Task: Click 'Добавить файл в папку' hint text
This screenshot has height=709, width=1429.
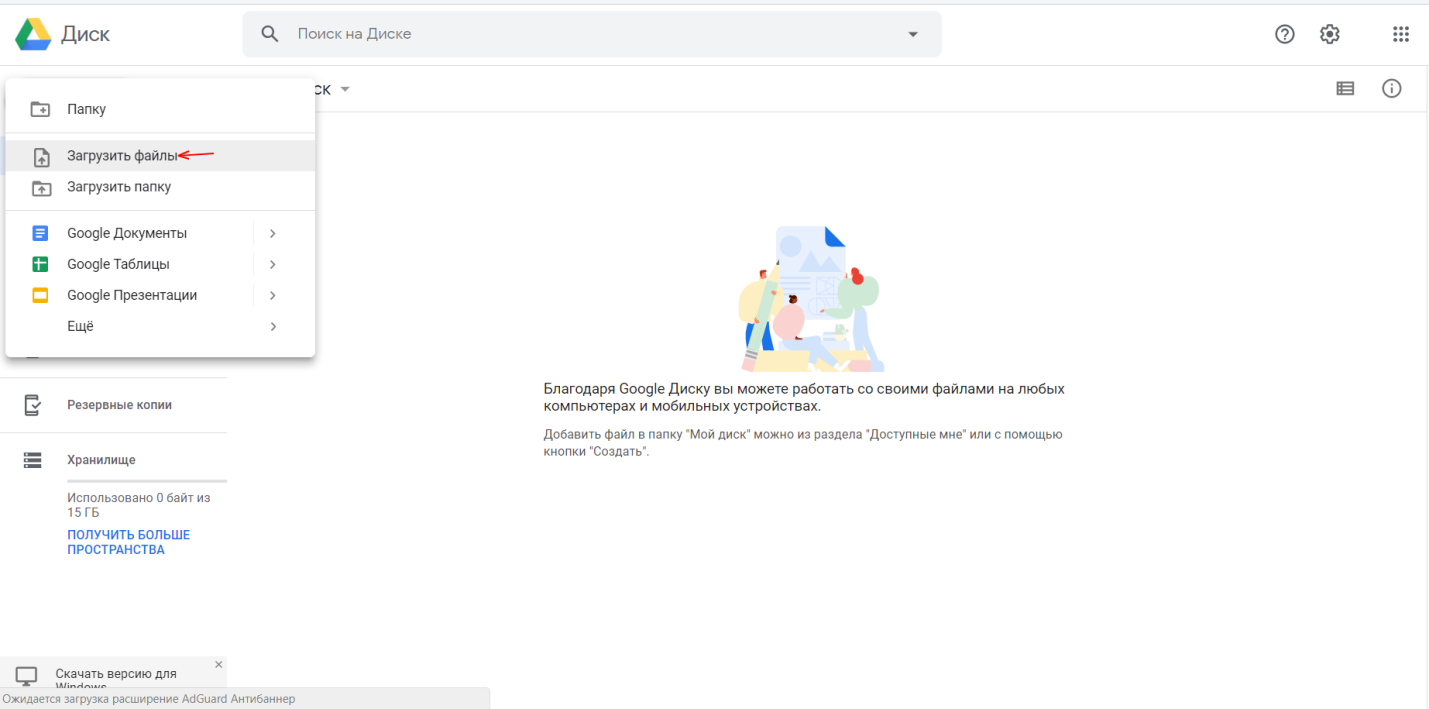Action: (x=803, y=443)
